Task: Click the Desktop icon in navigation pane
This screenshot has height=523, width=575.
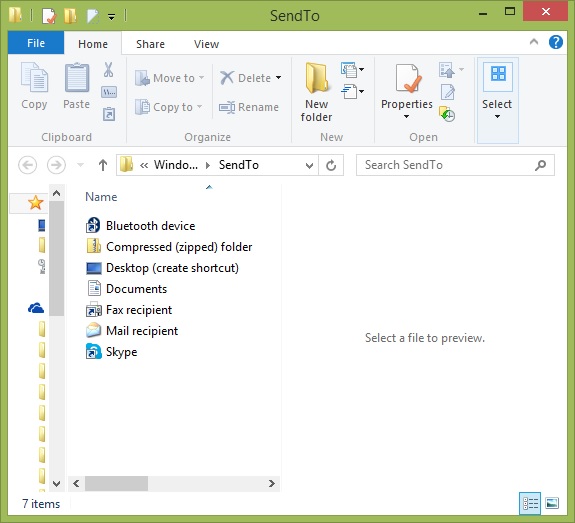Action: [x=42, y=225]
